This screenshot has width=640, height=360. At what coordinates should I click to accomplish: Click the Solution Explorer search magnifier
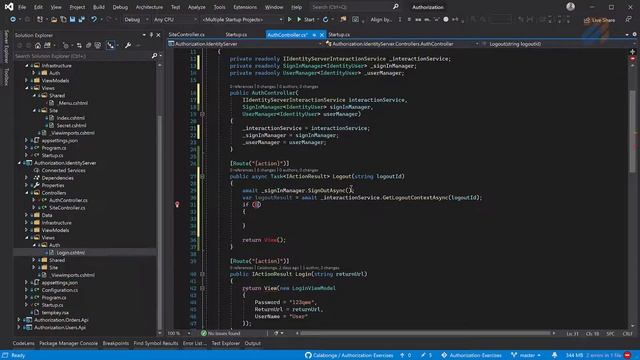click(x=154, y=56)
